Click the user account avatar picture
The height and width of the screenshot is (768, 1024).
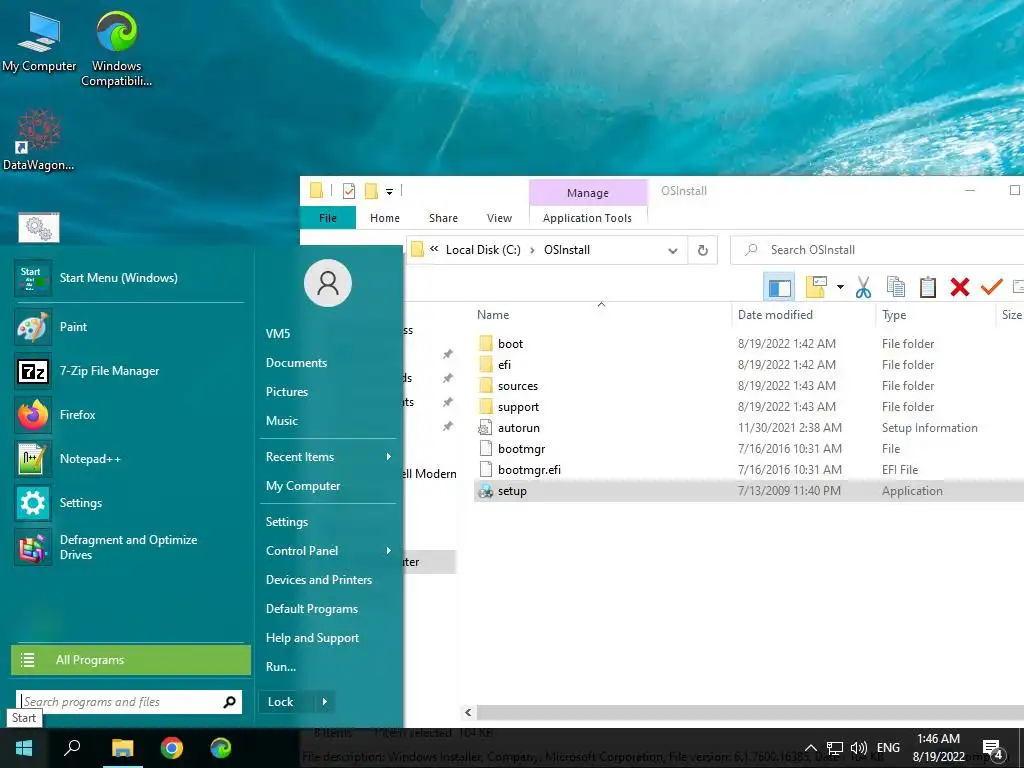(328, 283)
